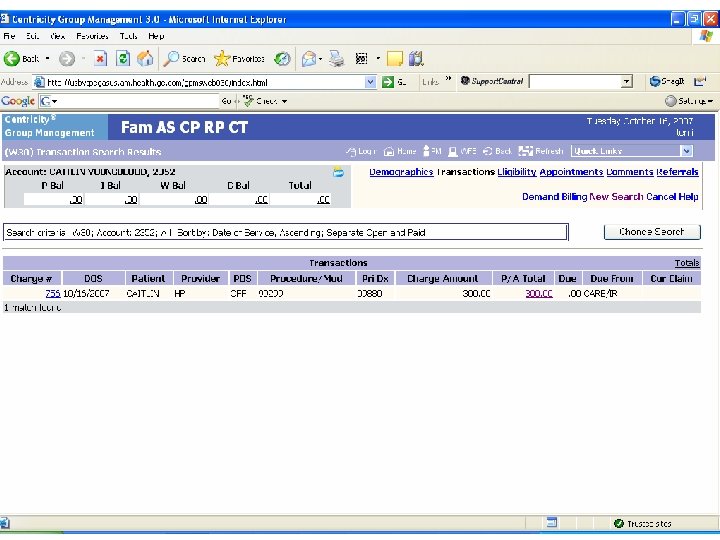Click the Cancel link
This screenshot has height=540, width=720.
(661, 197)
